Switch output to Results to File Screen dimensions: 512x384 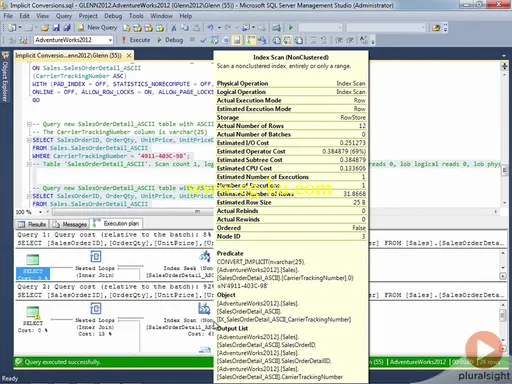[299, 40]
